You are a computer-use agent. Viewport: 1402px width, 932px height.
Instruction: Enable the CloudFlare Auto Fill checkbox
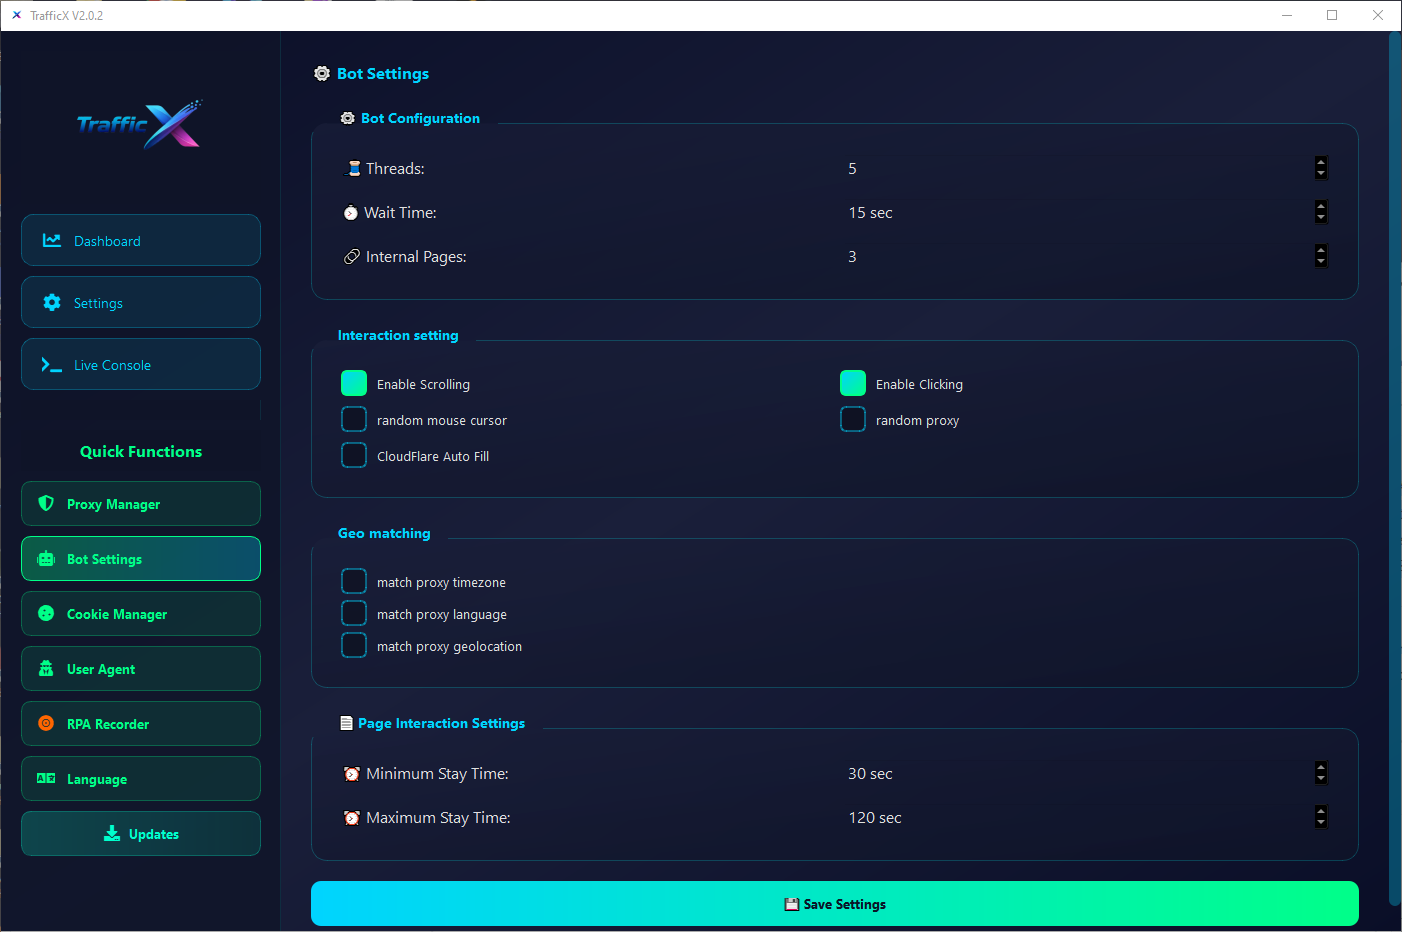click(x=354, y=455)
